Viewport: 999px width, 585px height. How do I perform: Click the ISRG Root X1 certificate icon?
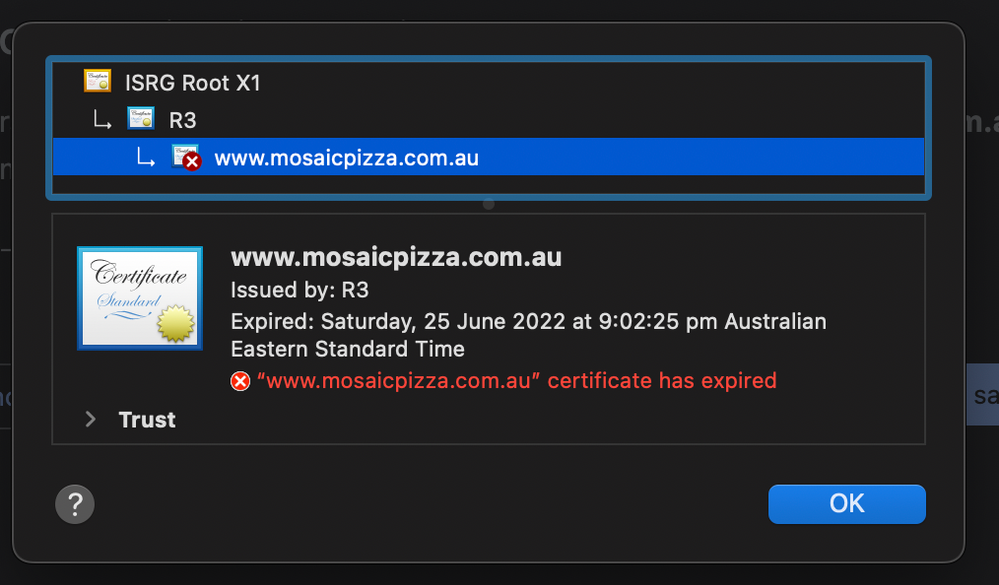coord(97,82)
